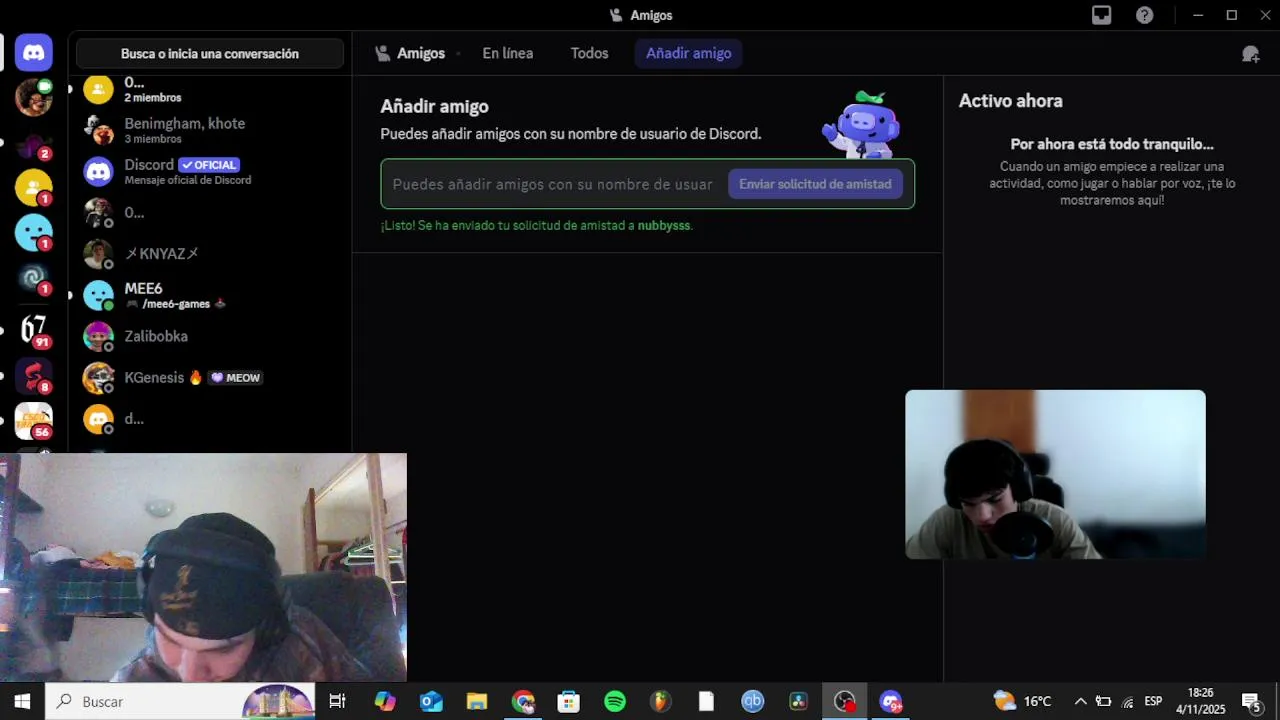Open the Discord OFICIAL message conversation
Image resolution: width=1280 pixels, height=720 pixels.
(210, 171)
